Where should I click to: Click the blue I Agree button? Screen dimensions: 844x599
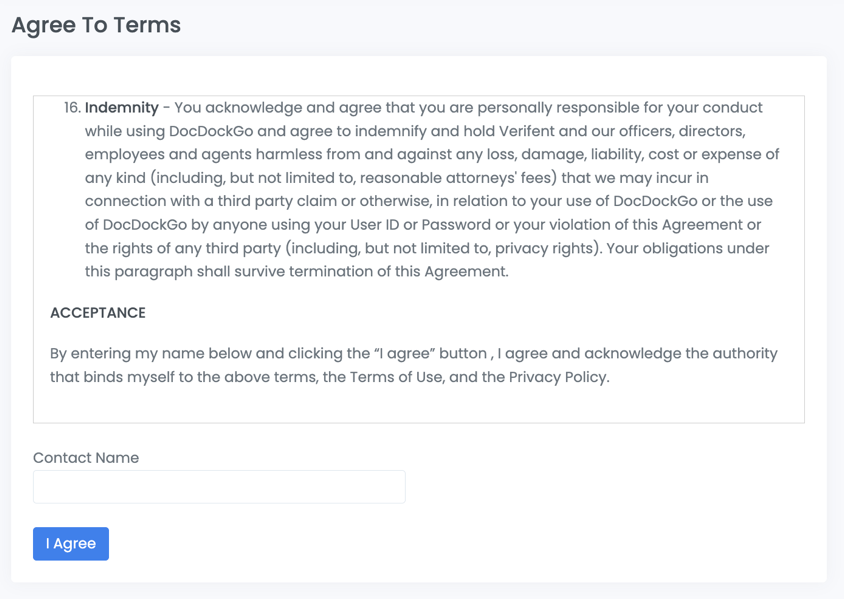71,544
